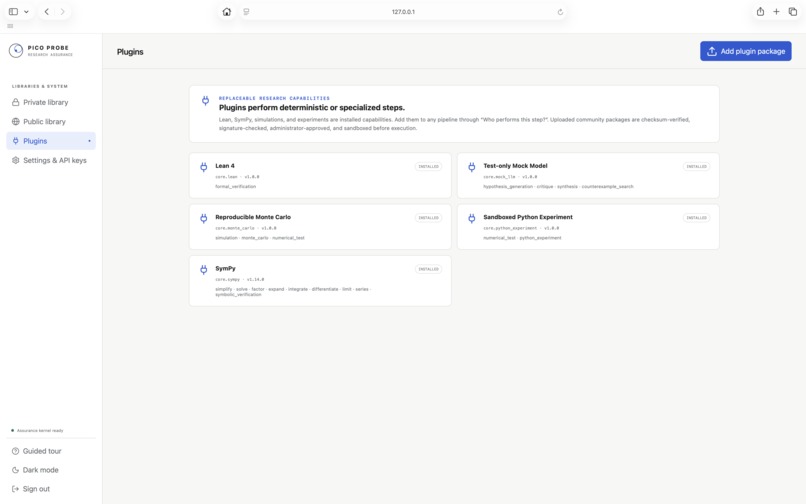Click the Pico Probe logo icon

point(16,50)
